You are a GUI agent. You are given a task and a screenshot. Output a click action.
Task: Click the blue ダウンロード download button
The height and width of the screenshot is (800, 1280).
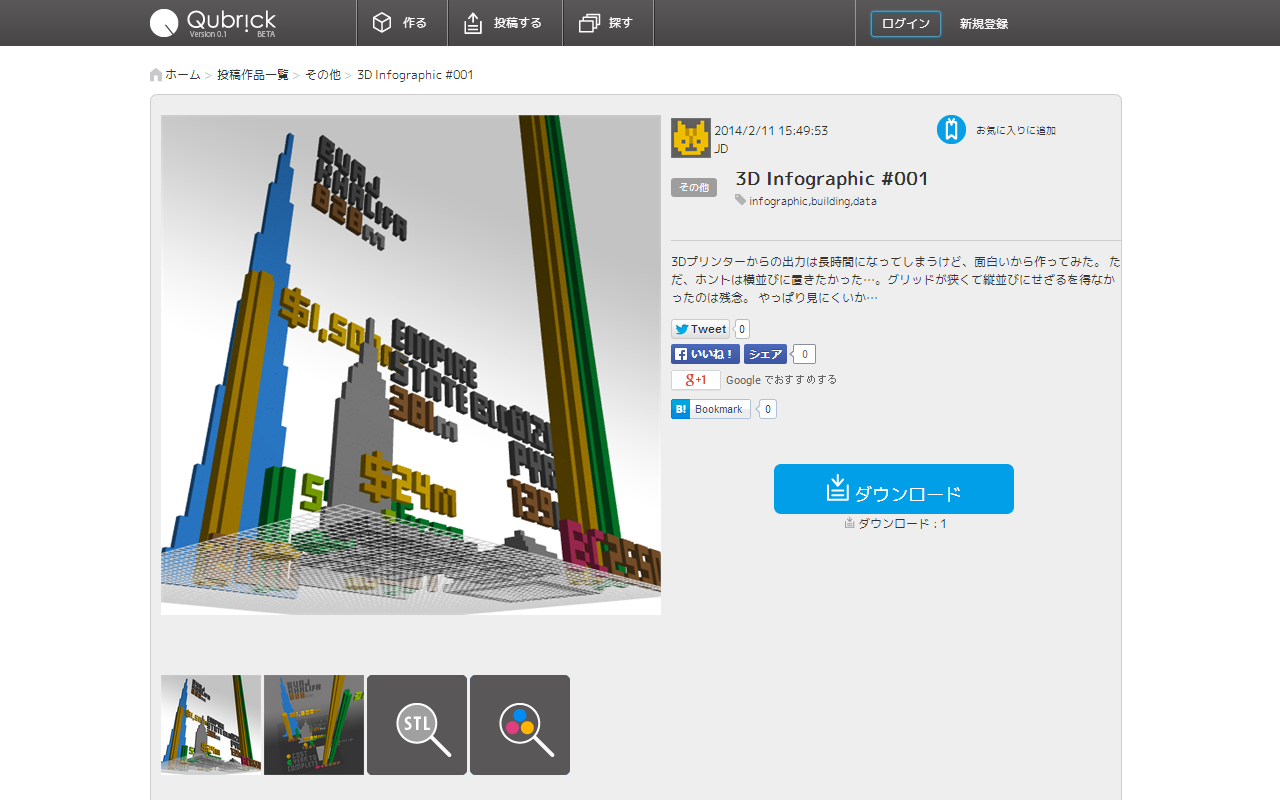click(894, 489)
